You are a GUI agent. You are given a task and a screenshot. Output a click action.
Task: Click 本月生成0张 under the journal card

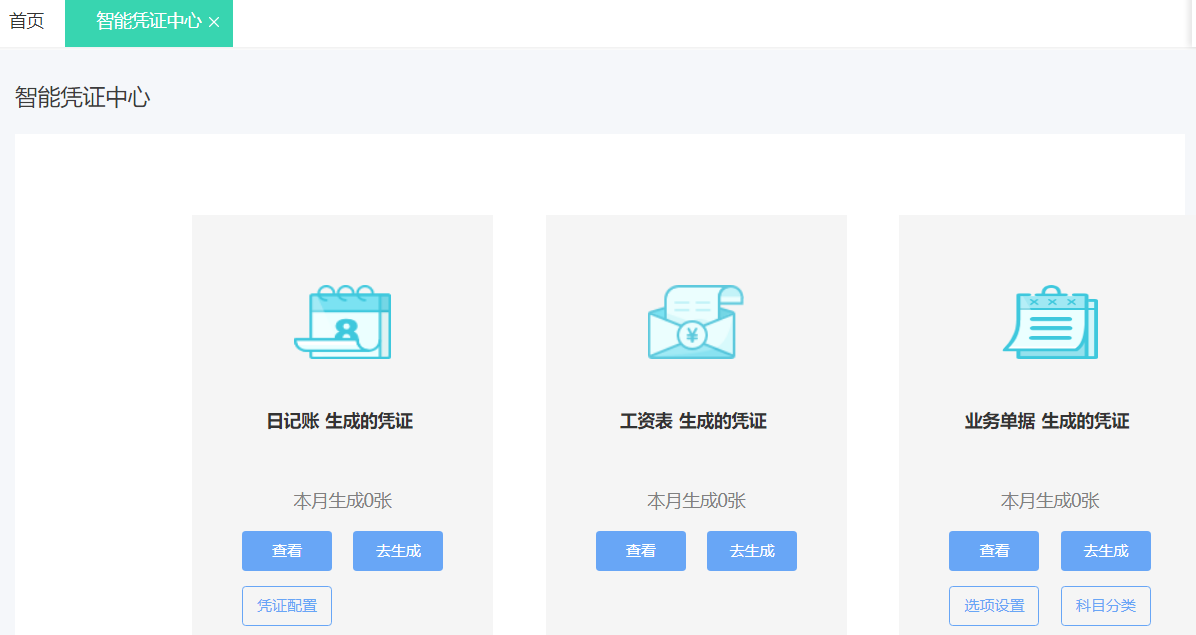(342, 500)
